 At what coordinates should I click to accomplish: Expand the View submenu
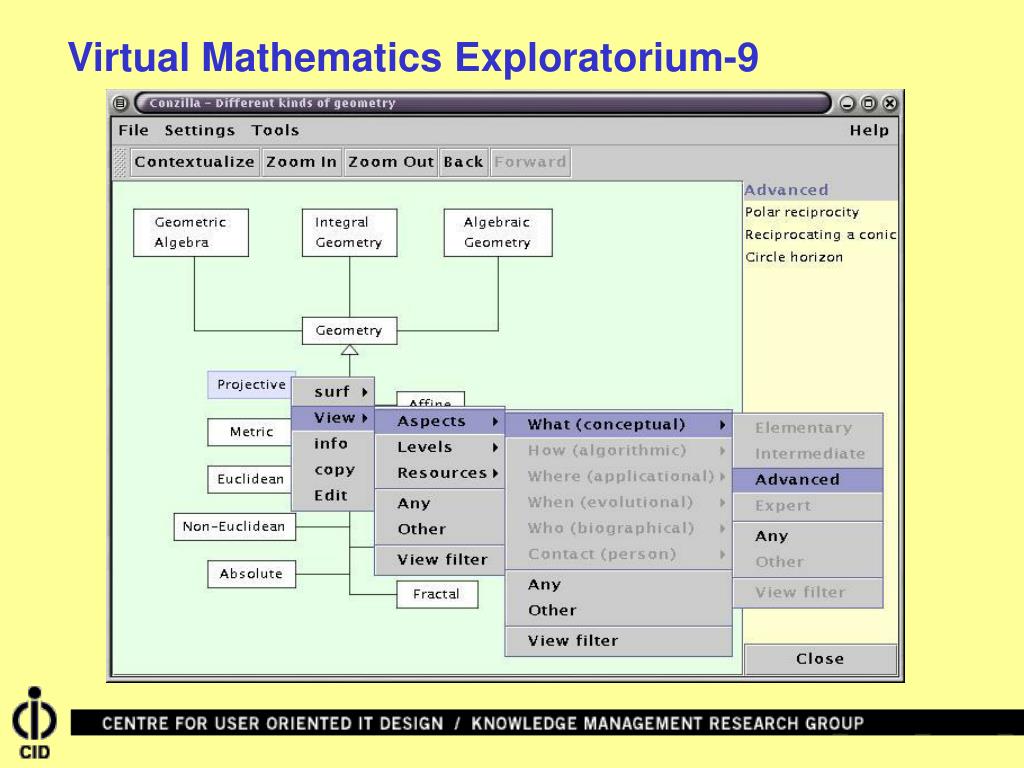tap(333, 418)
